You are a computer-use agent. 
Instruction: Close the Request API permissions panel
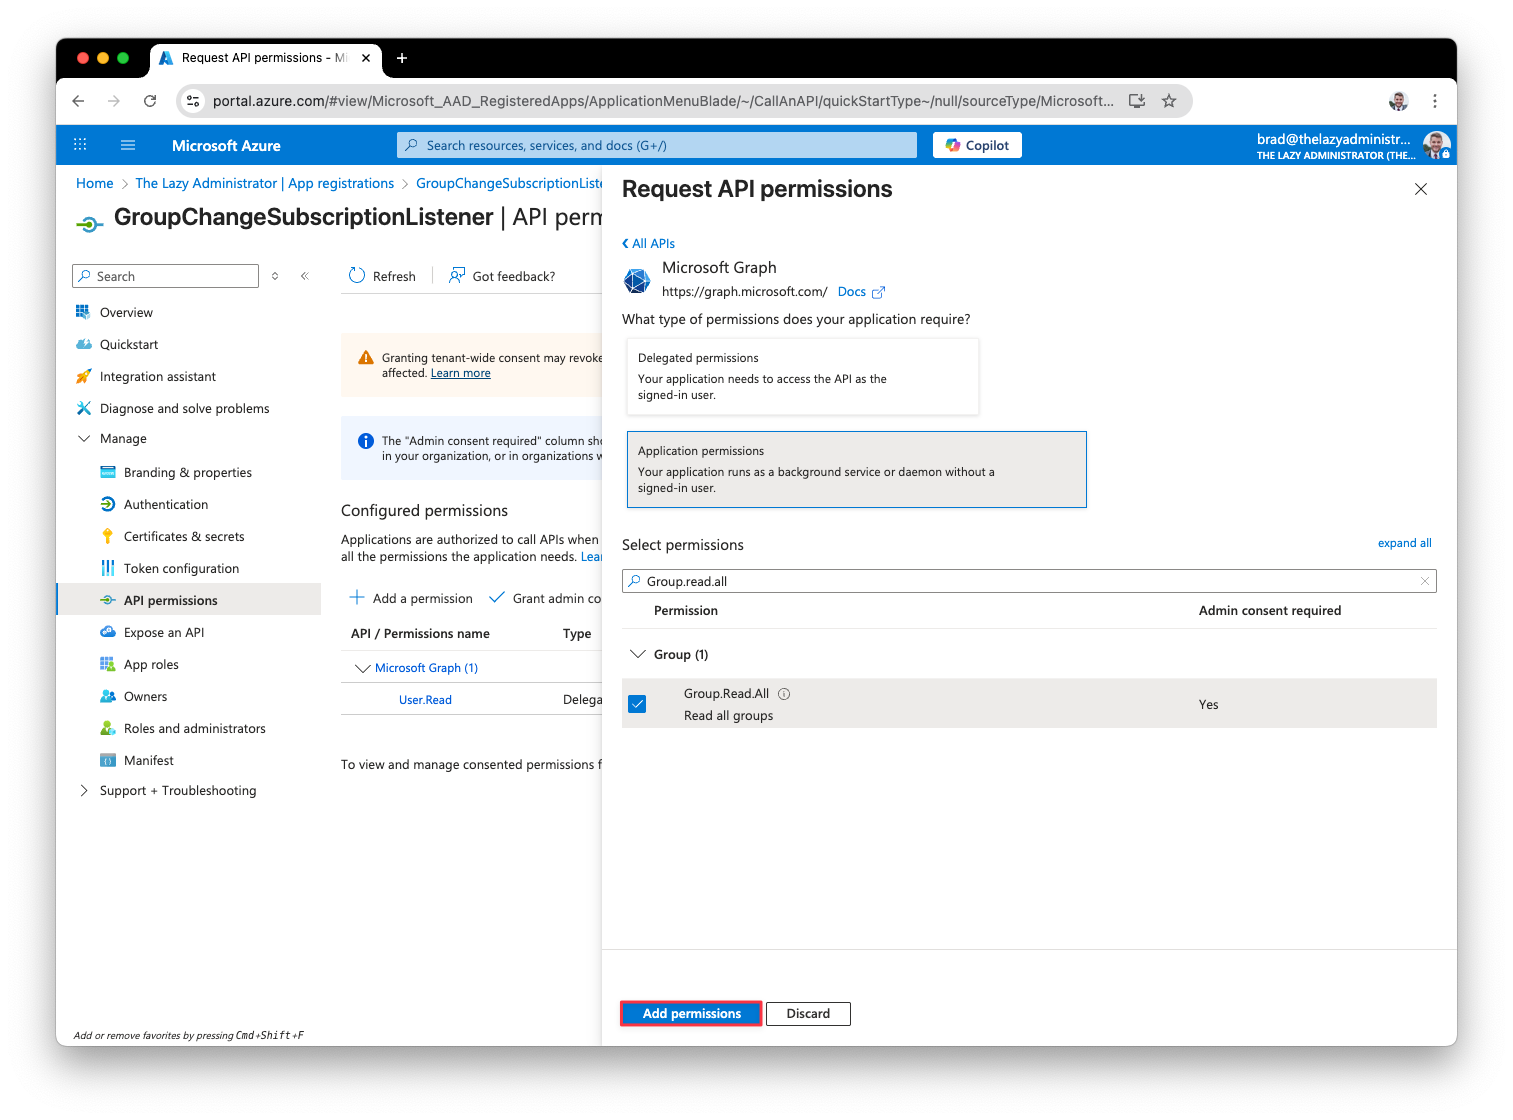[x=1420, y=190]
